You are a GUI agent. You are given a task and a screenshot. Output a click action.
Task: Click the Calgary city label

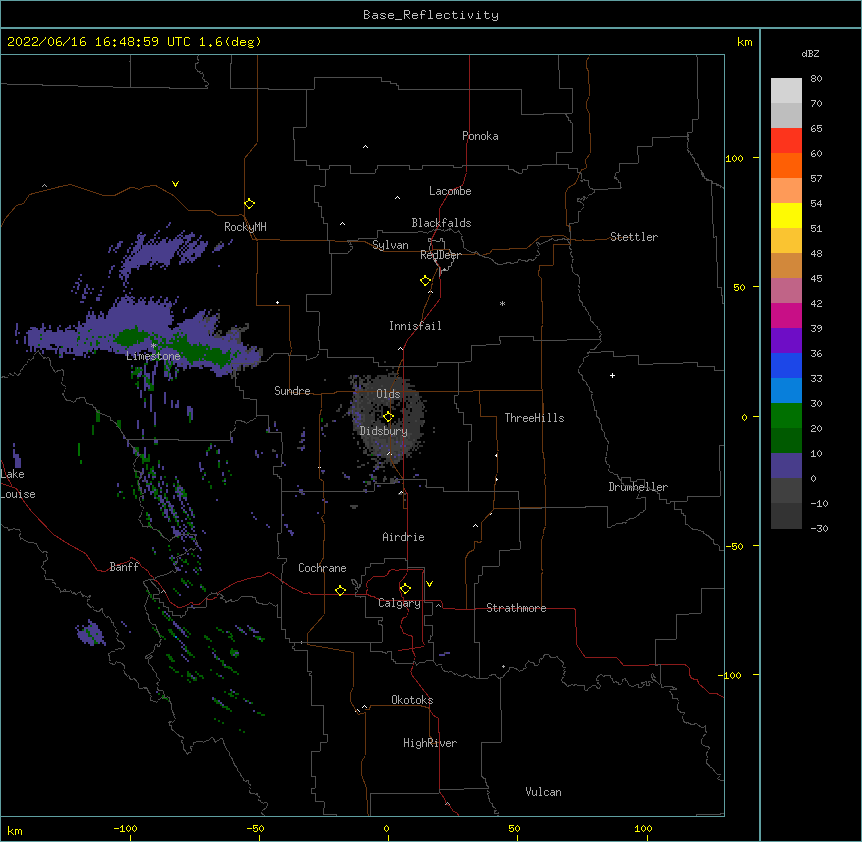pos(400,603)
